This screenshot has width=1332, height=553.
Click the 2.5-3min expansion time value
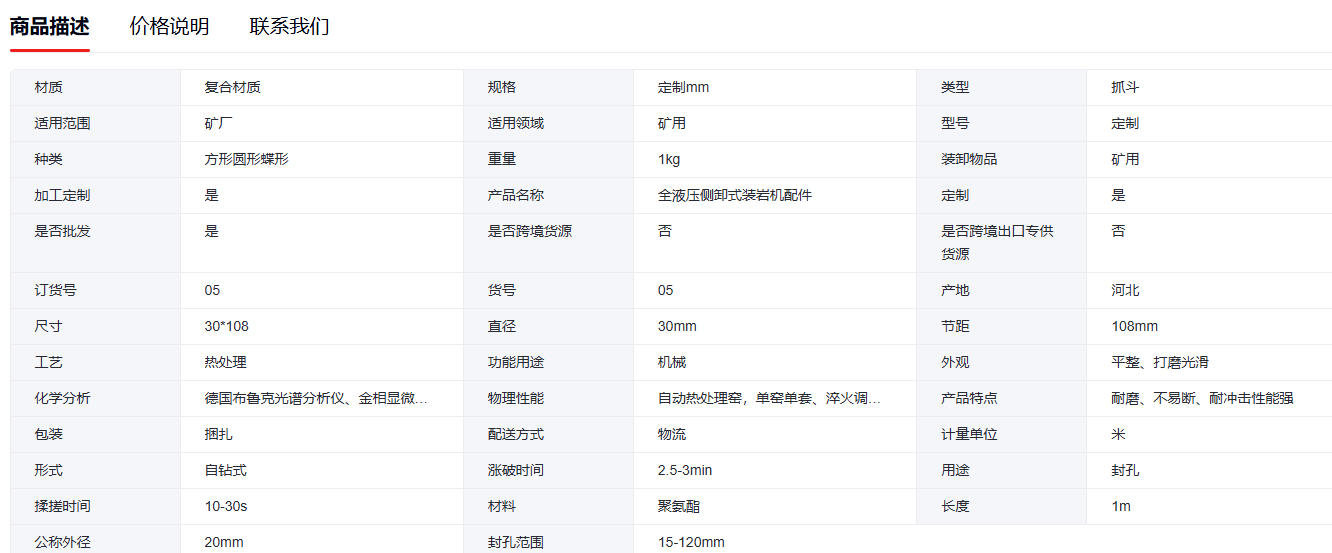[685, 470]
